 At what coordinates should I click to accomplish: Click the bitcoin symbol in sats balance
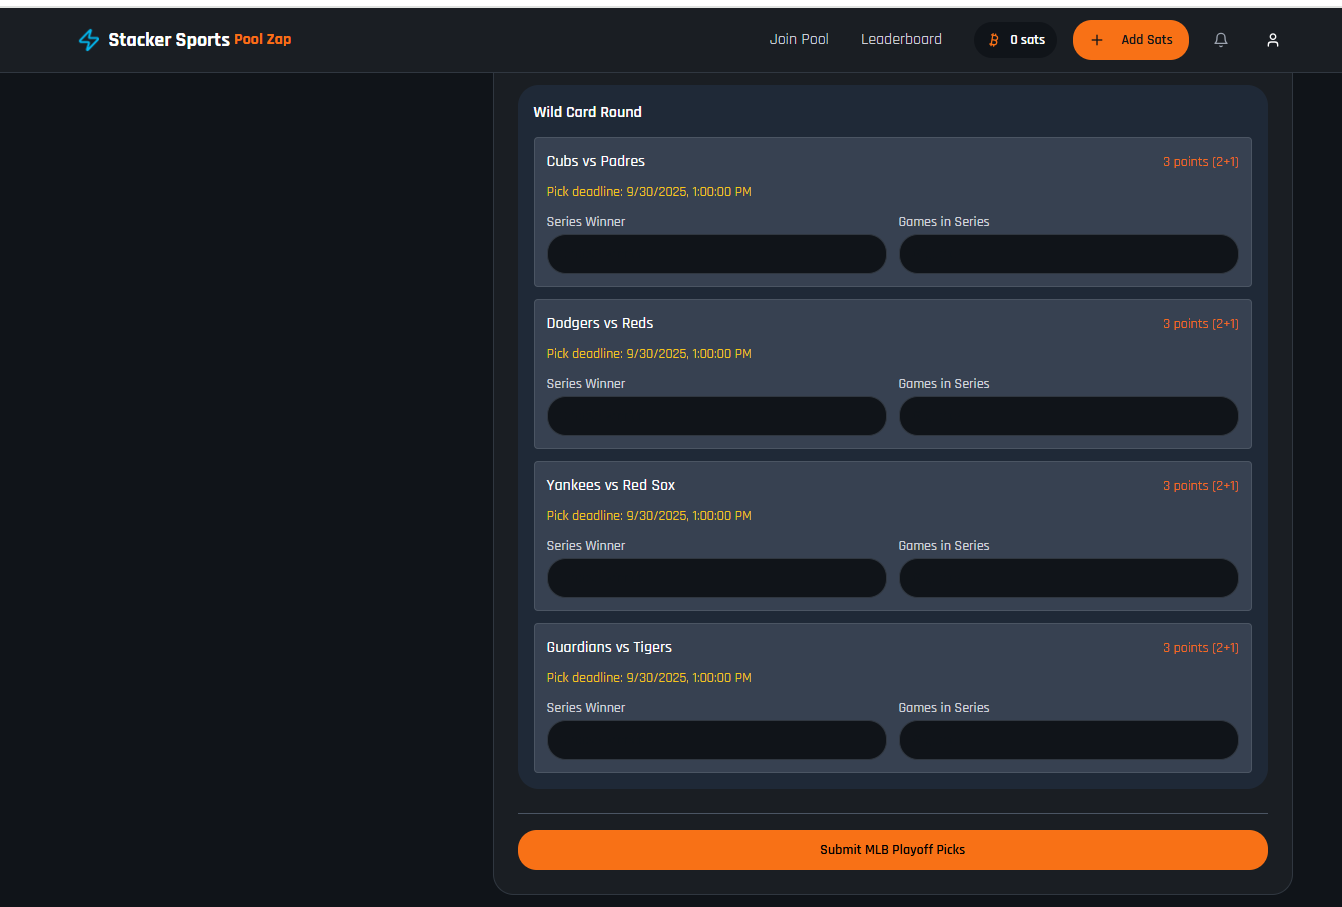click(993, 40)
